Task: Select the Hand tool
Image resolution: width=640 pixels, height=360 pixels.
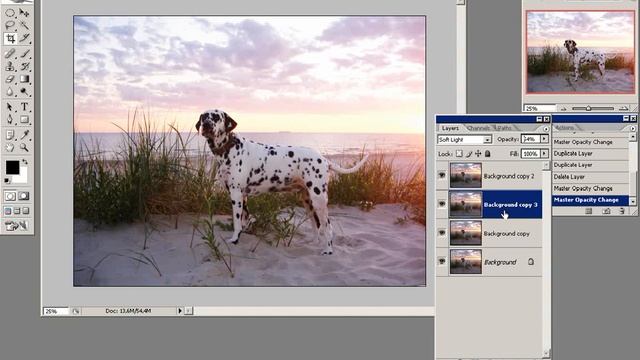Action: (10, 147)
